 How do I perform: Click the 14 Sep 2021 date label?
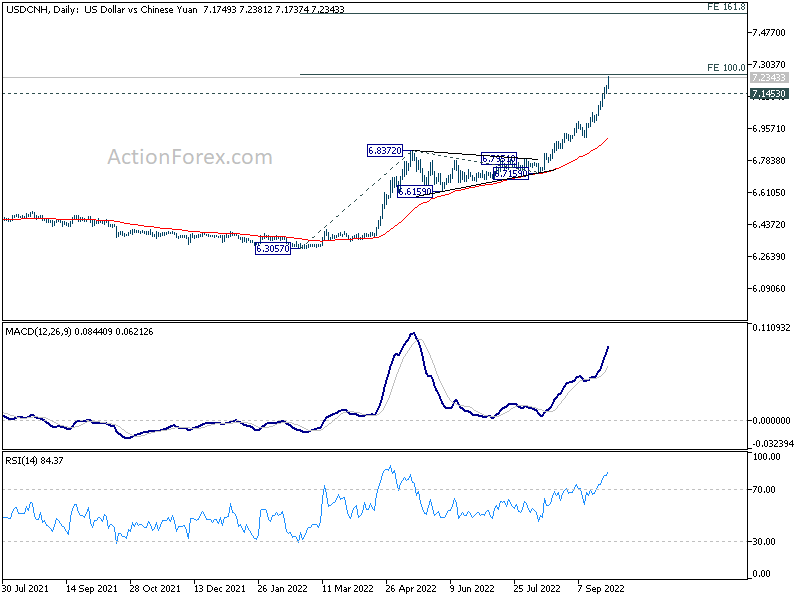click(91, 589)
